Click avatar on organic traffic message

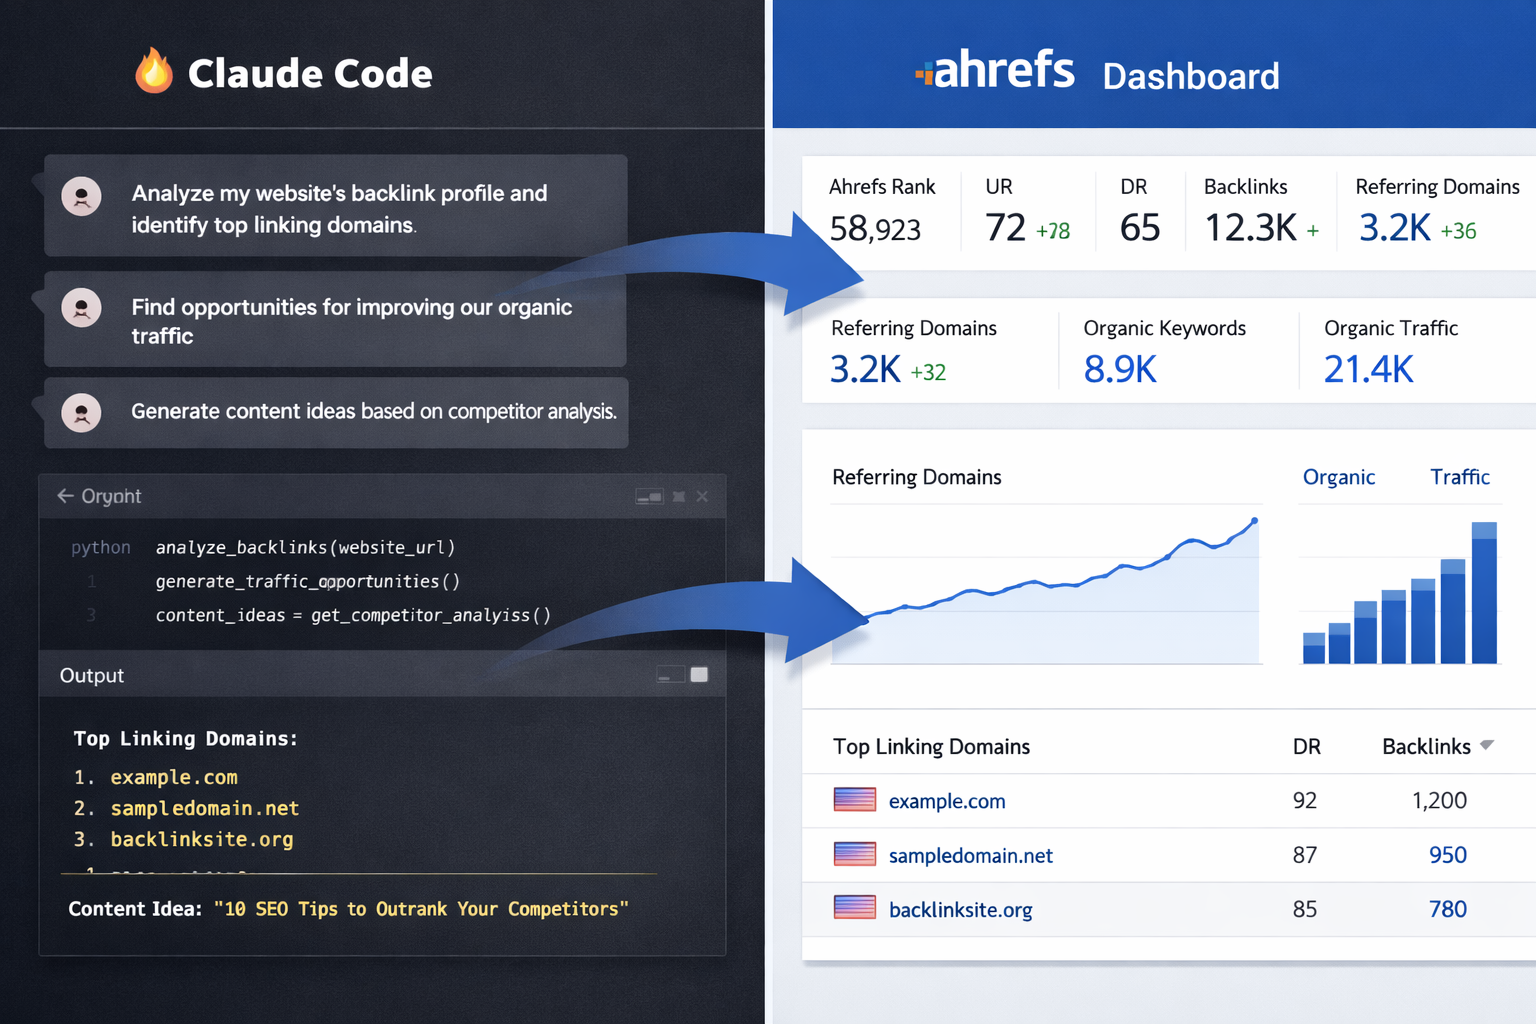click(82, 308)
